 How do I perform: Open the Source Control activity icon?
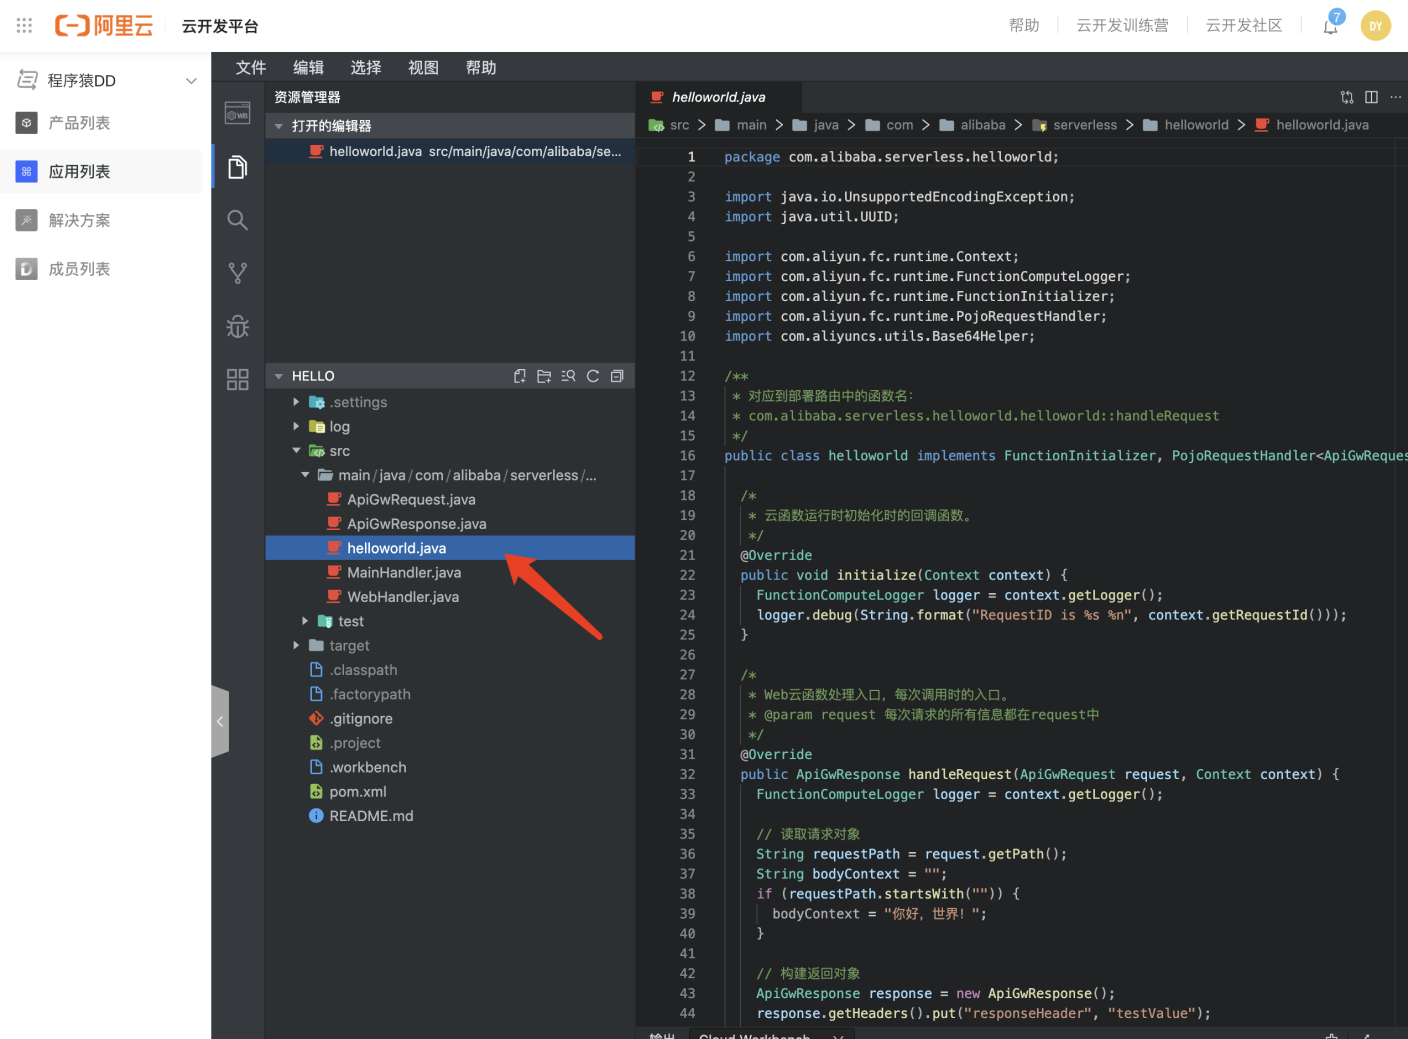point(238,273)
